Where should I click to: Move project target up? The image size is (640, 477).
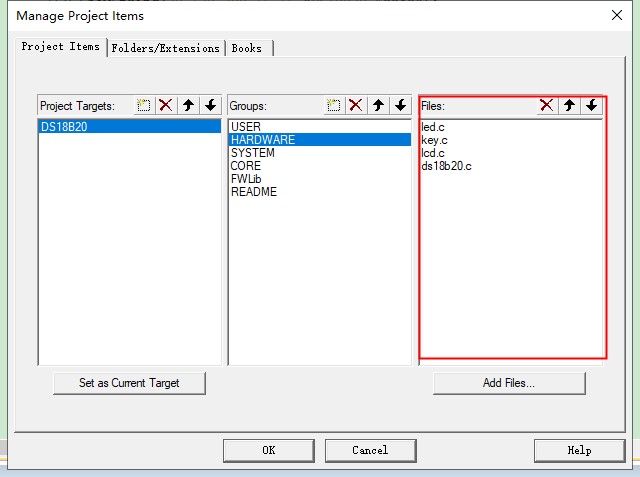(188, 106)
